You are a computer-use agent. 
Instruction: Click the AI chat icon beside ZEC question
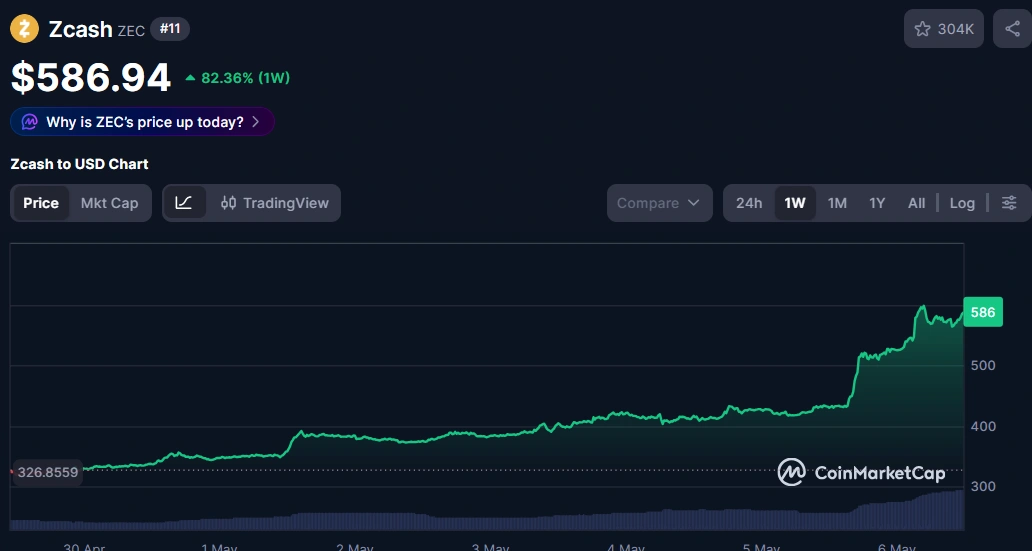click(30, 122)
